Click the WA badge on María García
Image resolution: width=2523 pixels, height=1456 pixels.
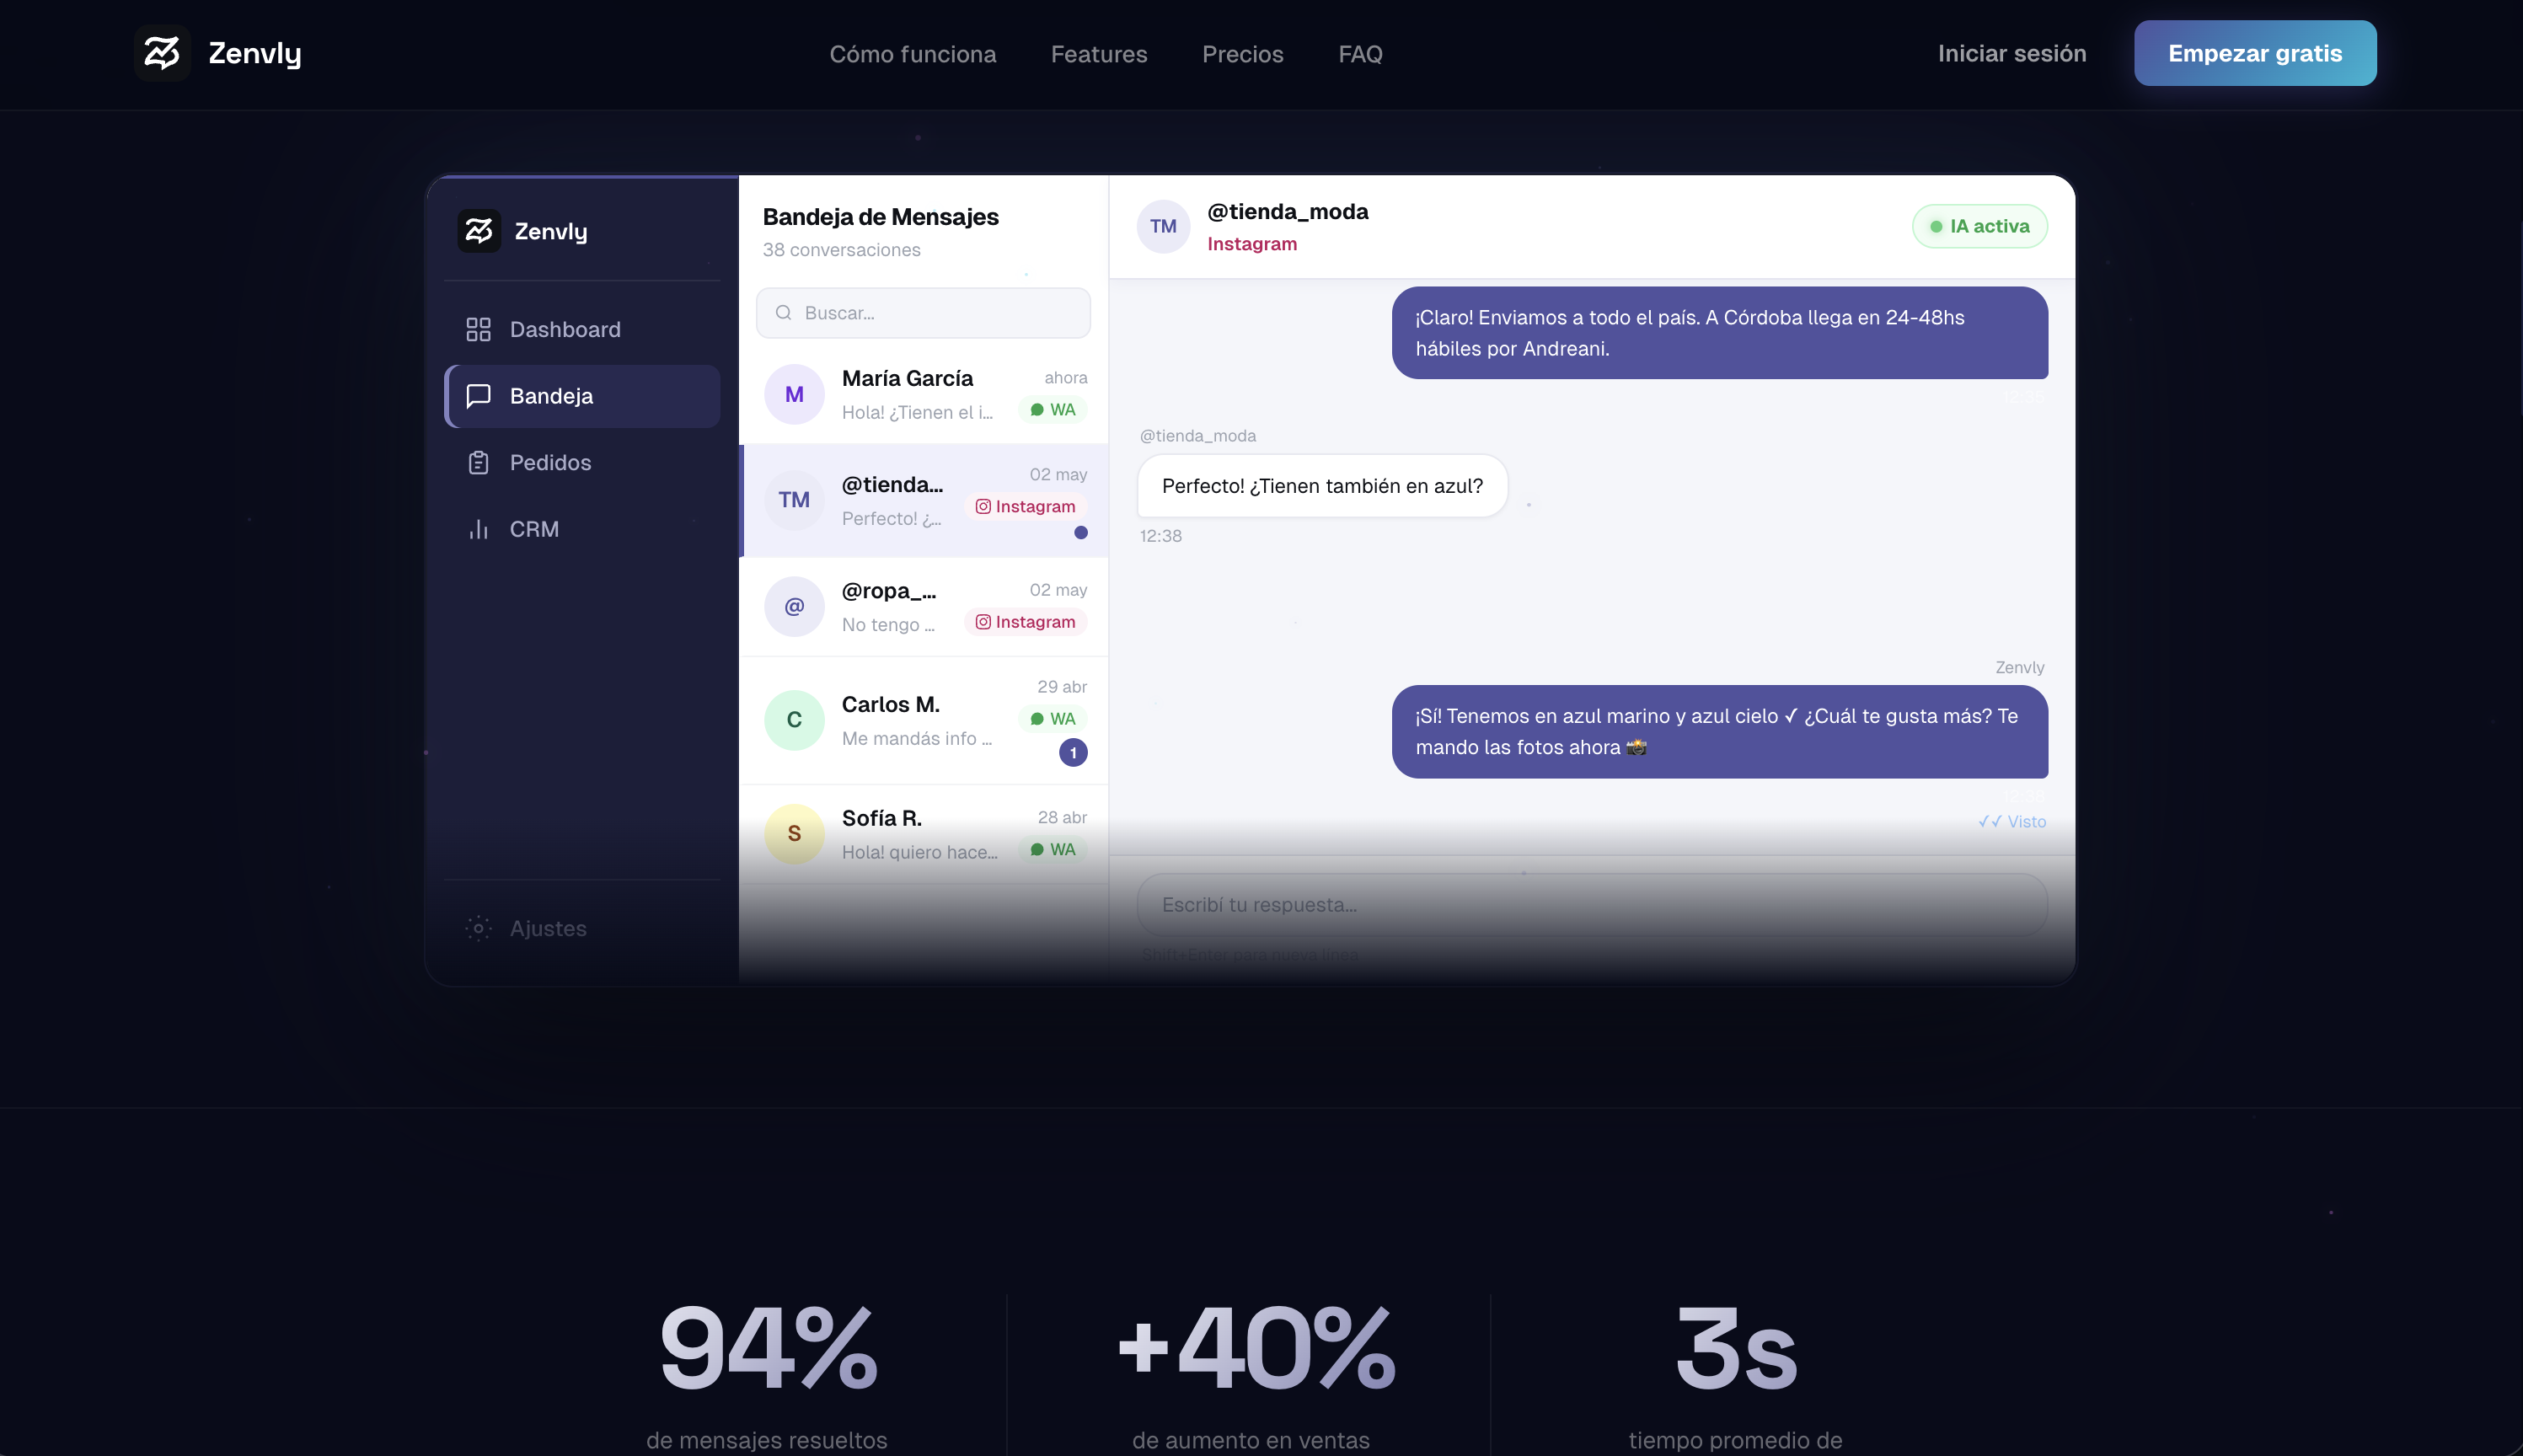[x=1053, y=410]
